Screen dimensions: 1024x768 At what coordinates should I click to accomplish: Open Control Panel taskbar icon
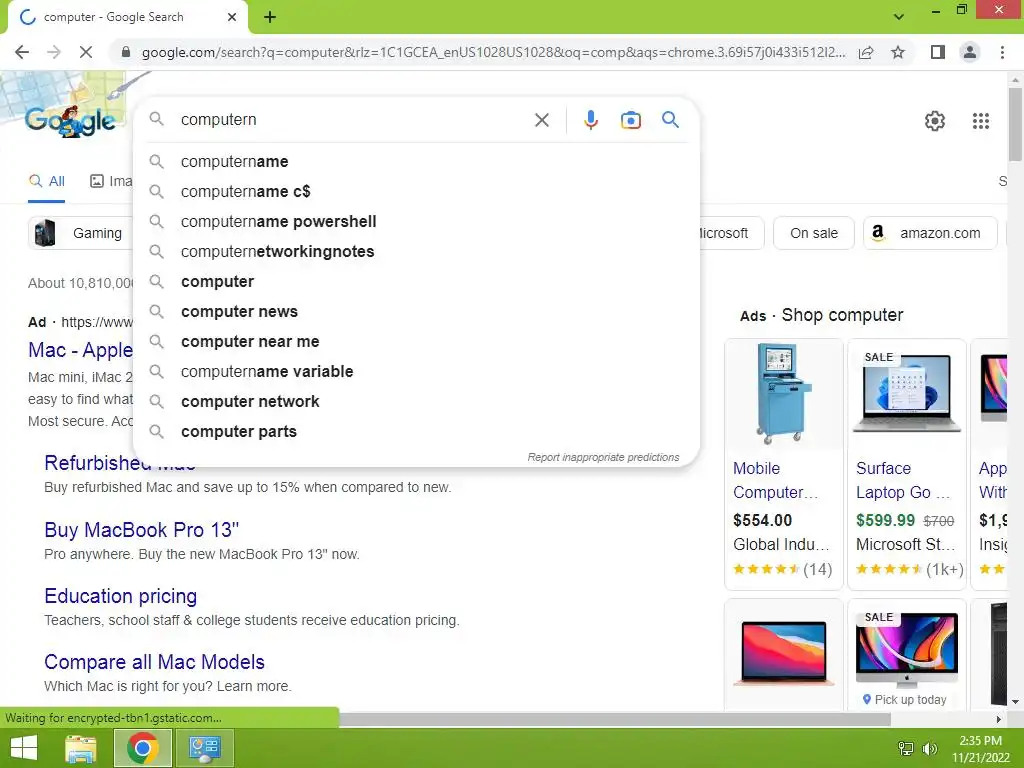(204, 748)
